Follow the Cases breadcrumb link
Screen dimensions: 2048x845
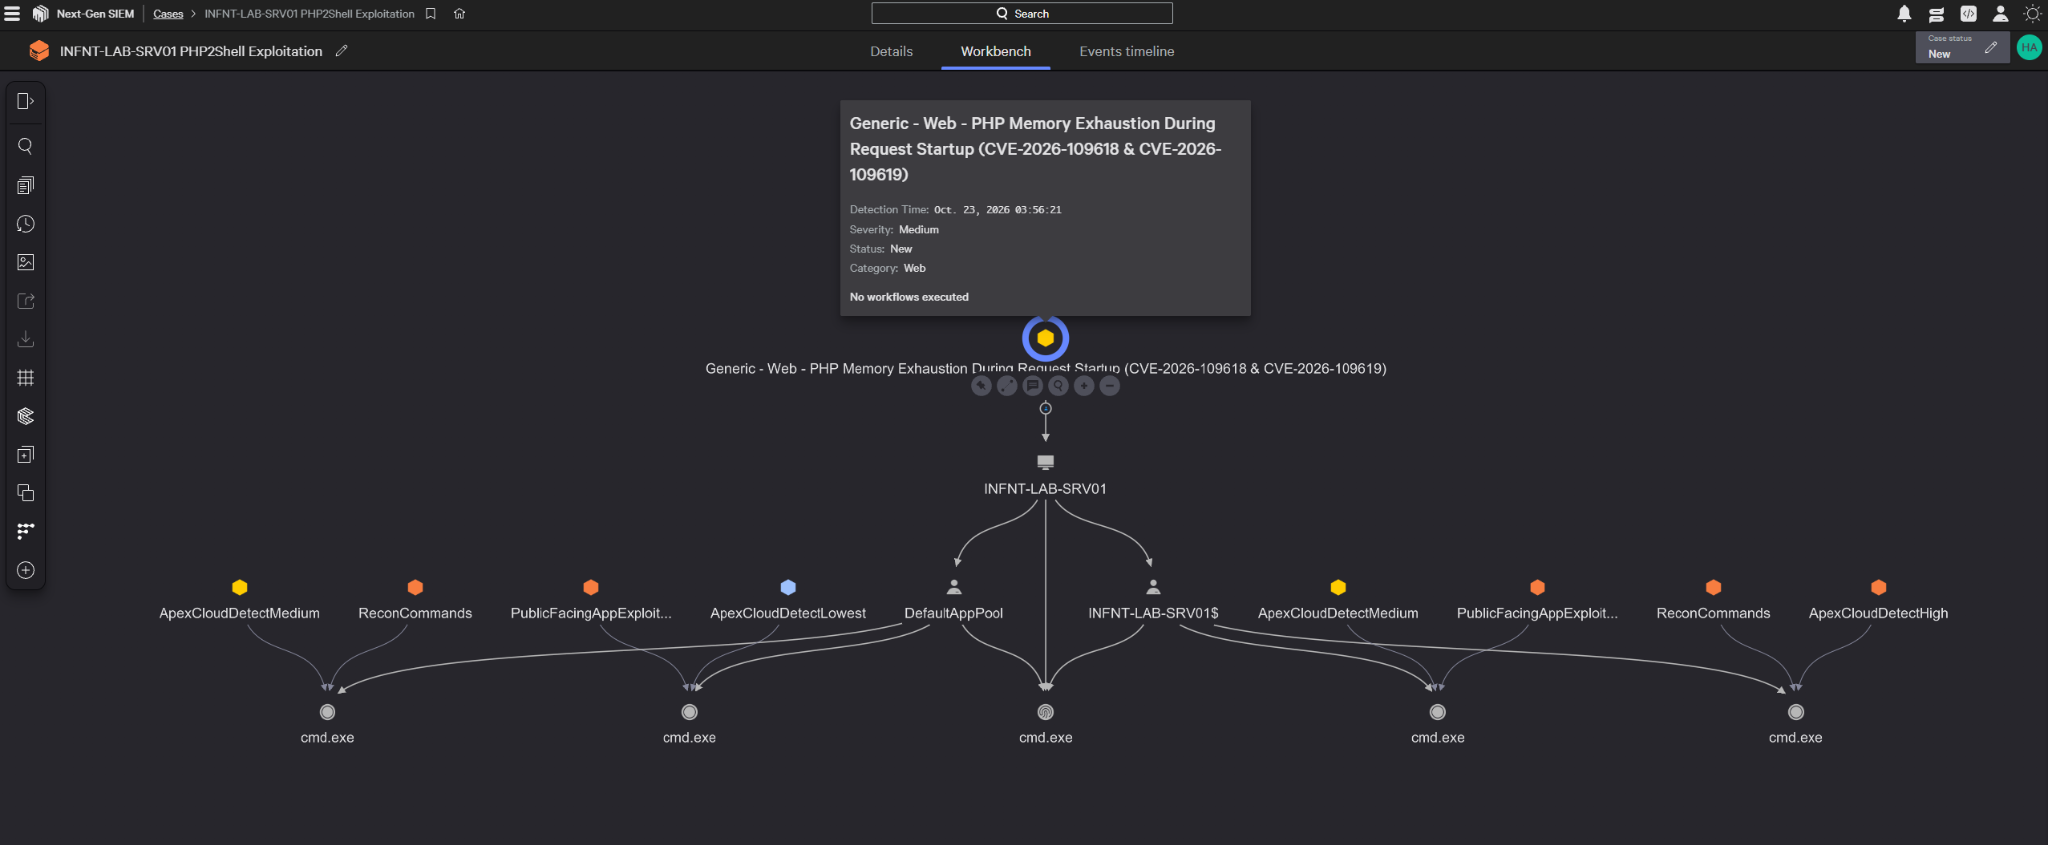coord(168,14)
